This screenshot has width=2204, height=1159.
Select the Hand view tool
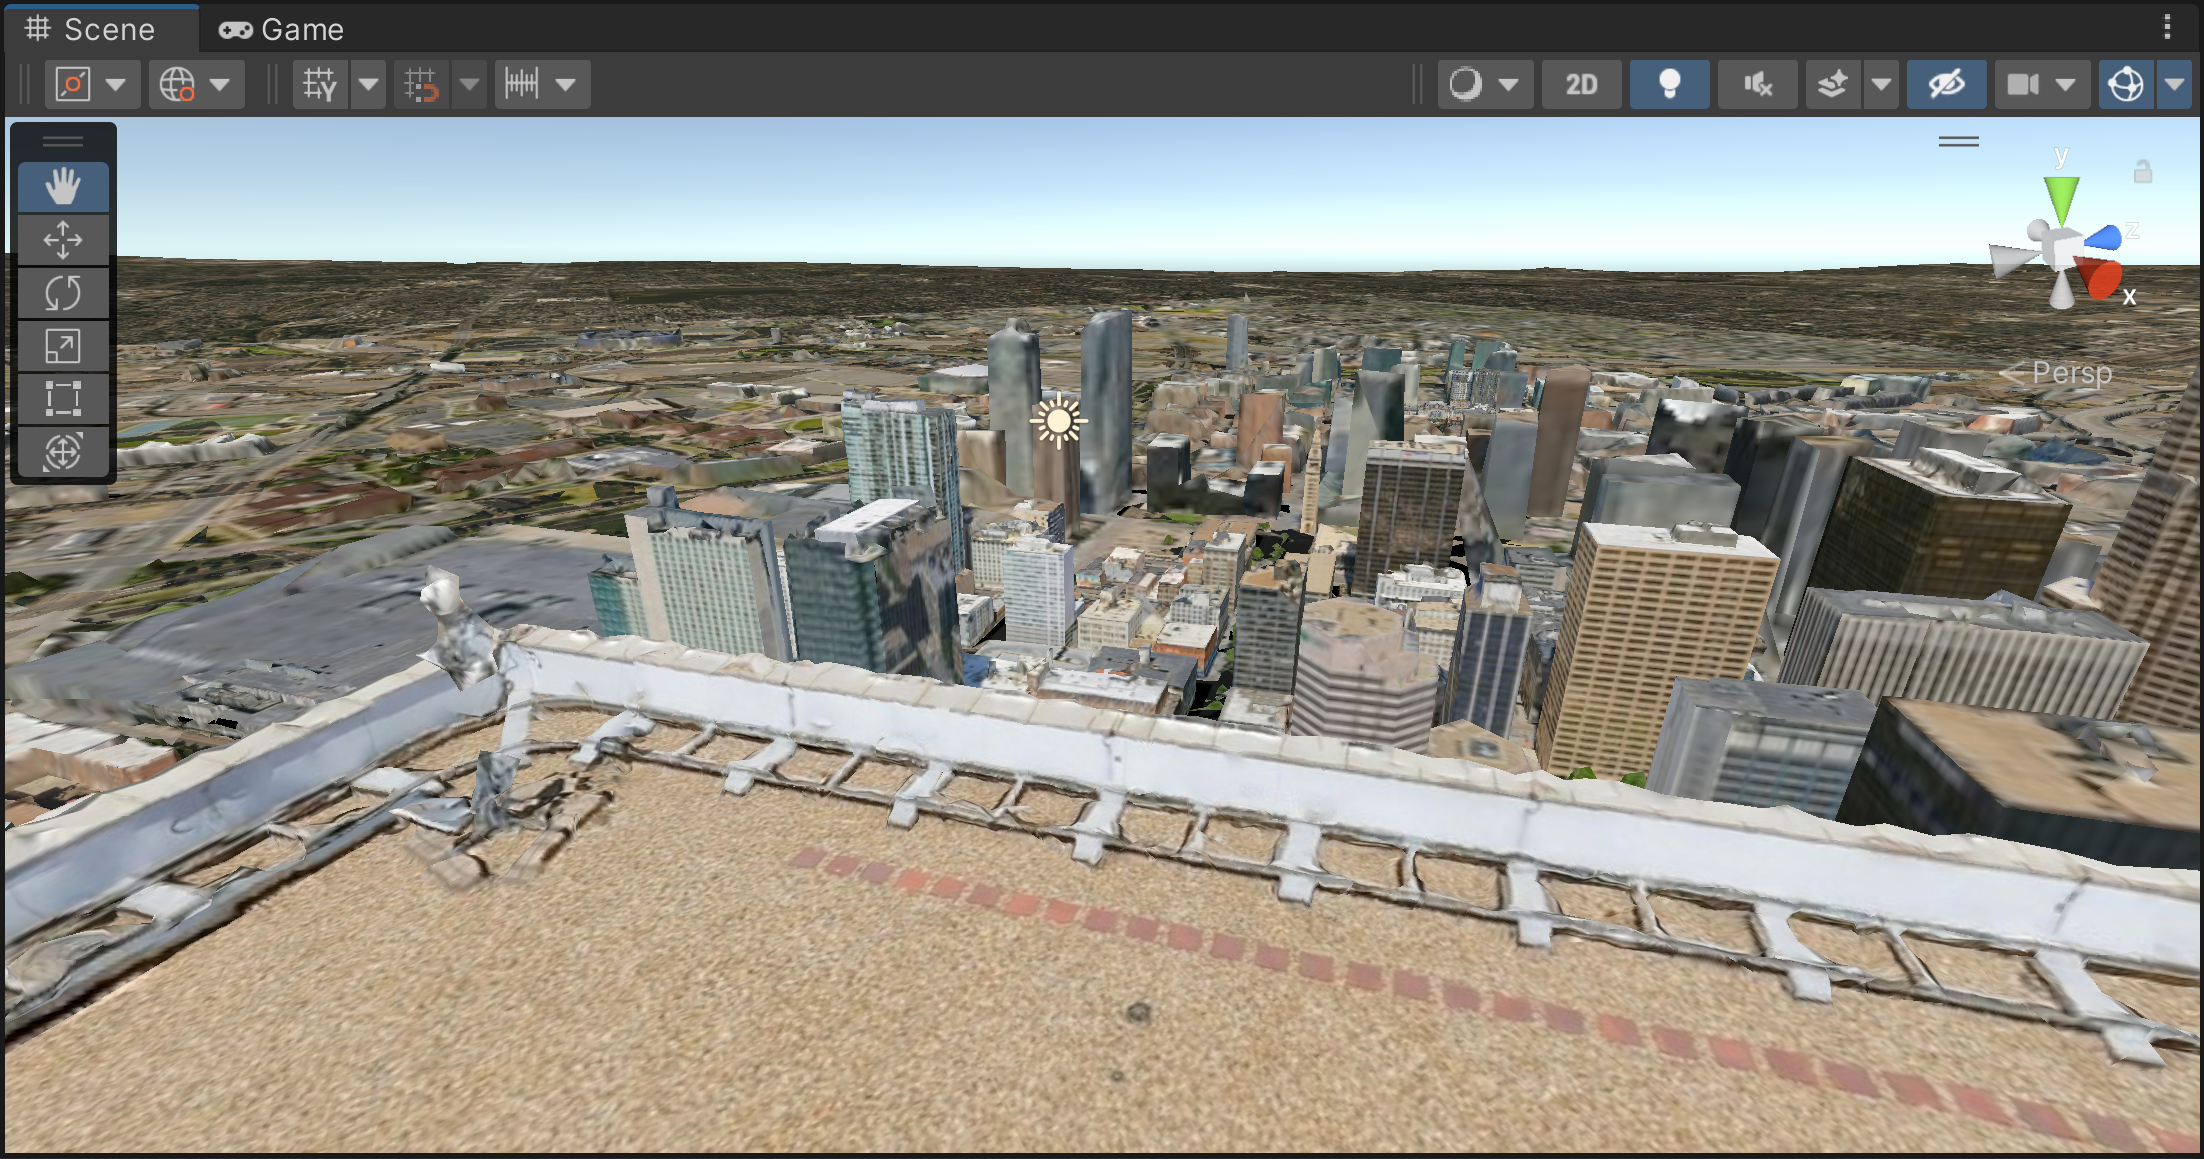click(63, 187)
